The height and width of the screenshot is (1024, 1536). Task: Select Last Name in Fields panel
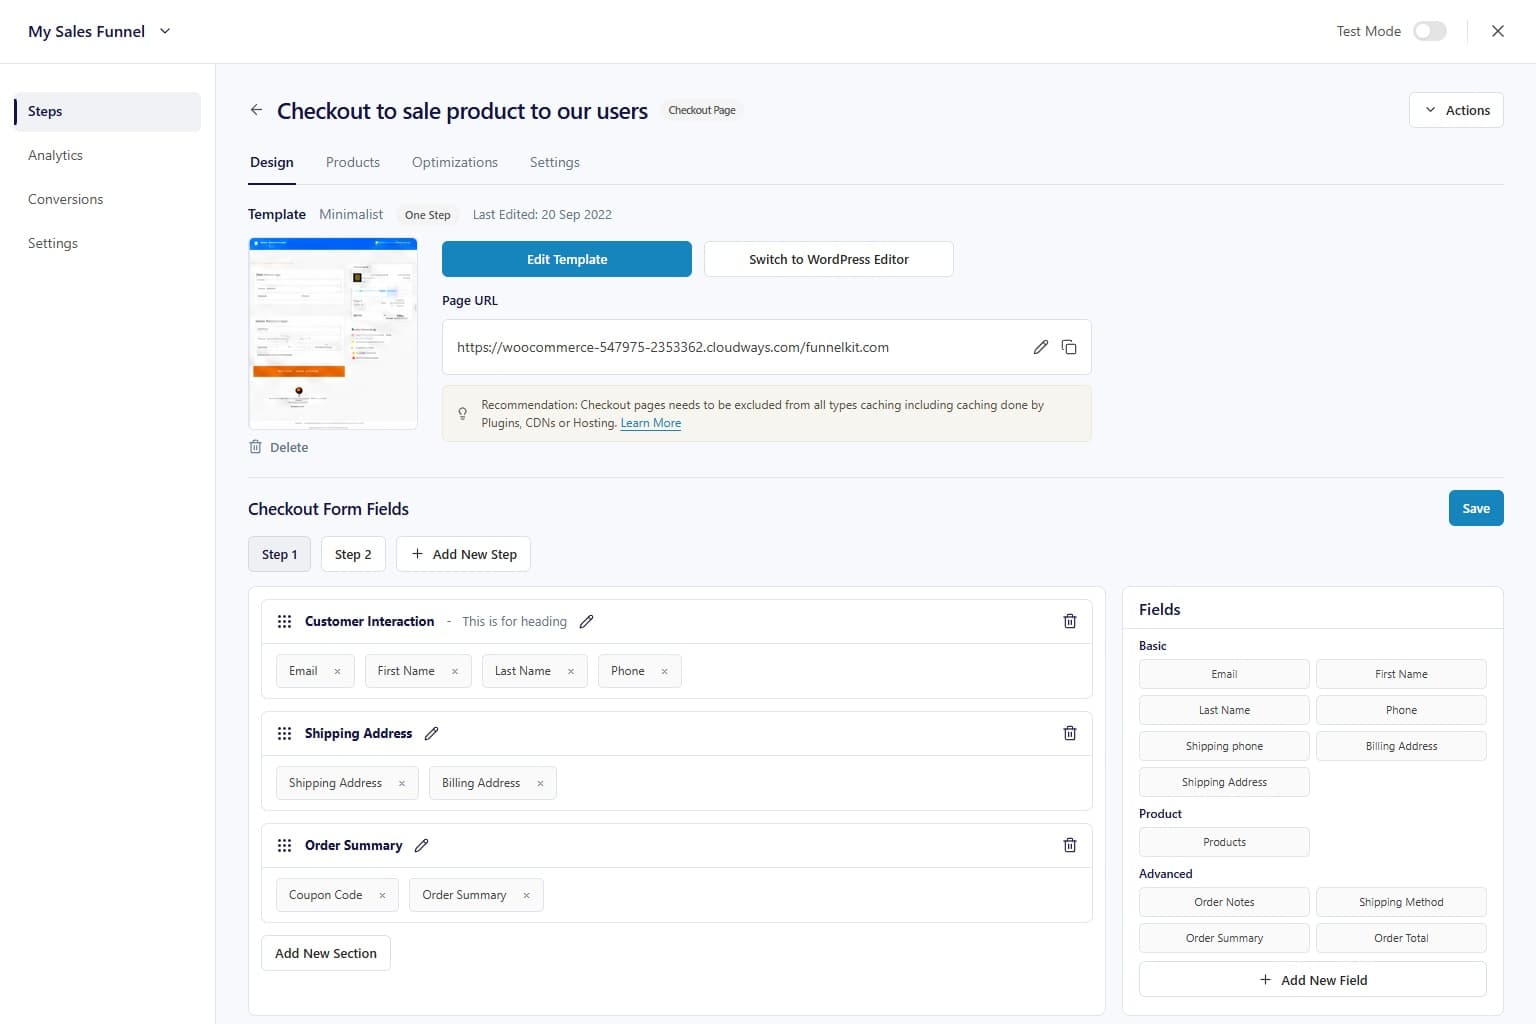(x=1224, y=710)
